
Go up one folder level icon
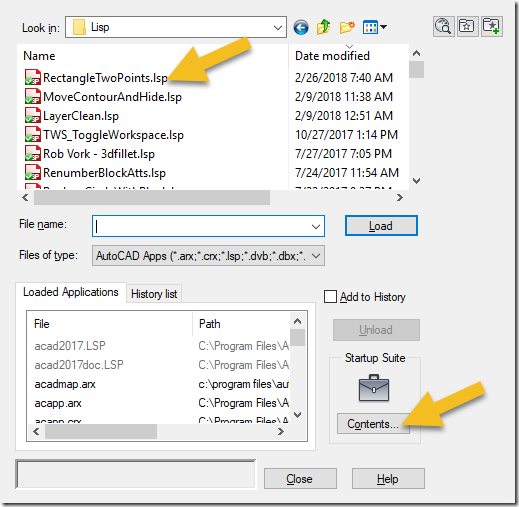pyautogui.click(x=323, y=27)
